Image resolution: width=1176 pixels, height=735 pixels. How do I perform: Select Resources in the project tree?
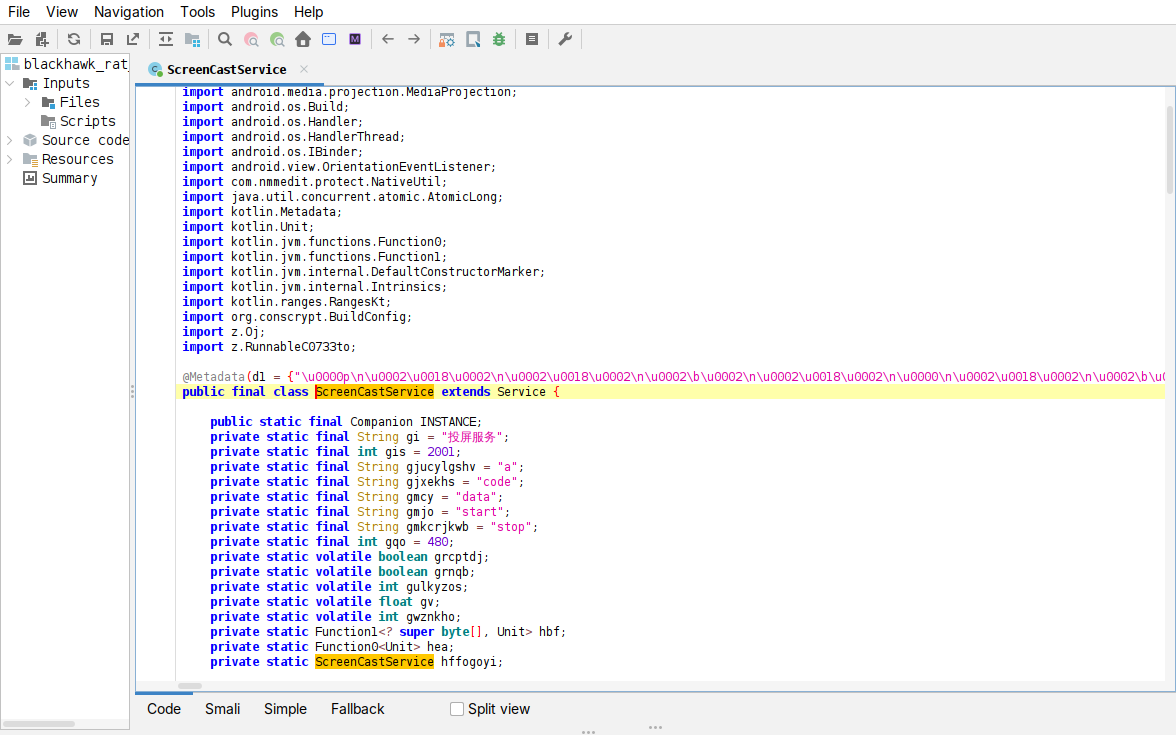pyautogui.click(x=77, y=159)
